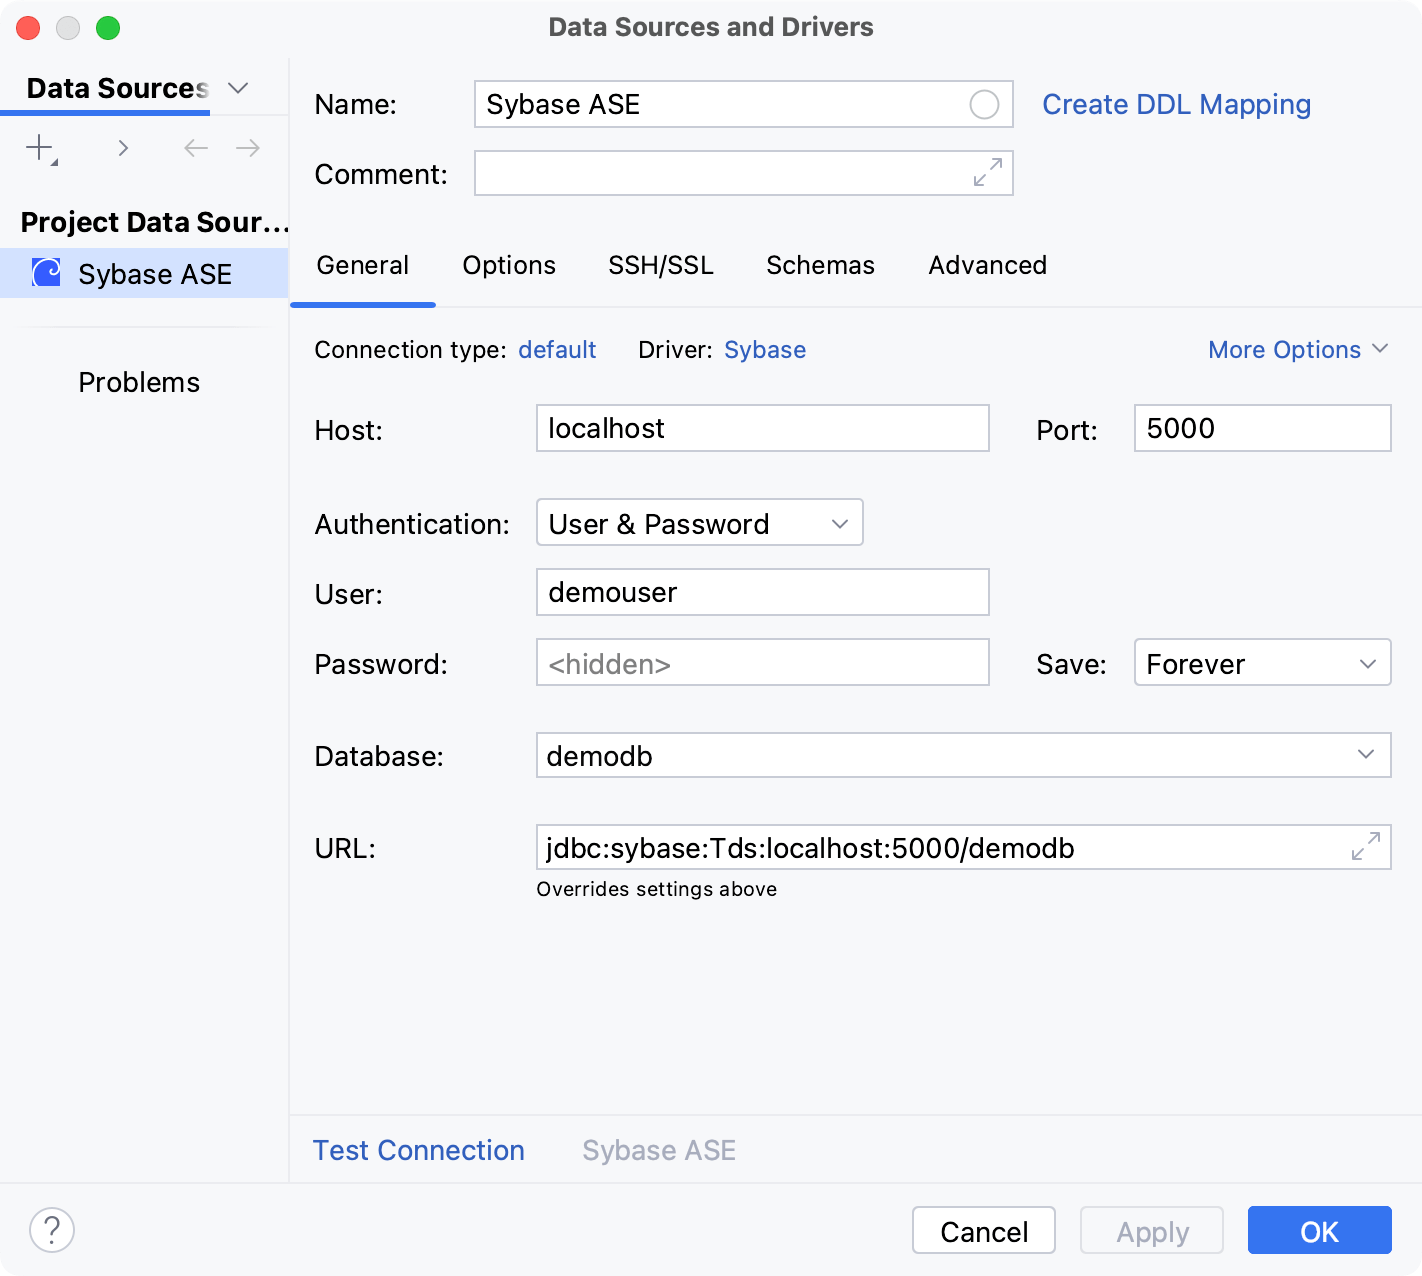Image resolution: width=1422 pixels, height=1276 pixels.
Task: Change the connection type from default
Action: (557, 349)
